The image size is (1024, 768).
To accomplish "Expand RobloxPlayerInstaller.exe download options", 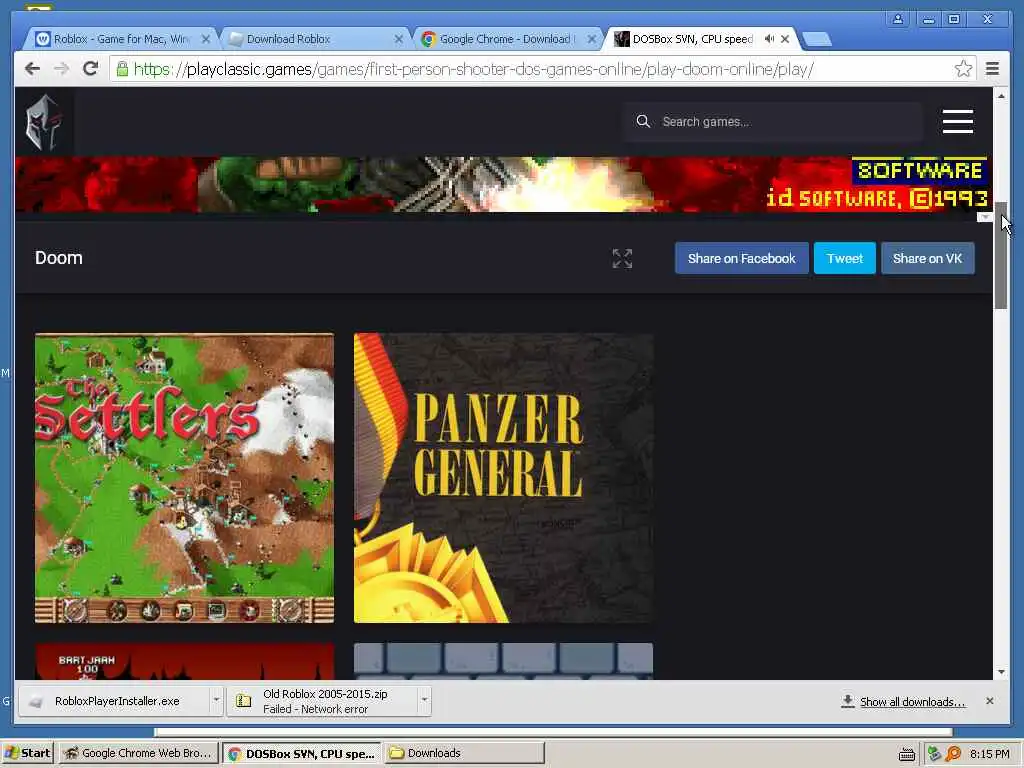I will tap(216, 701).
